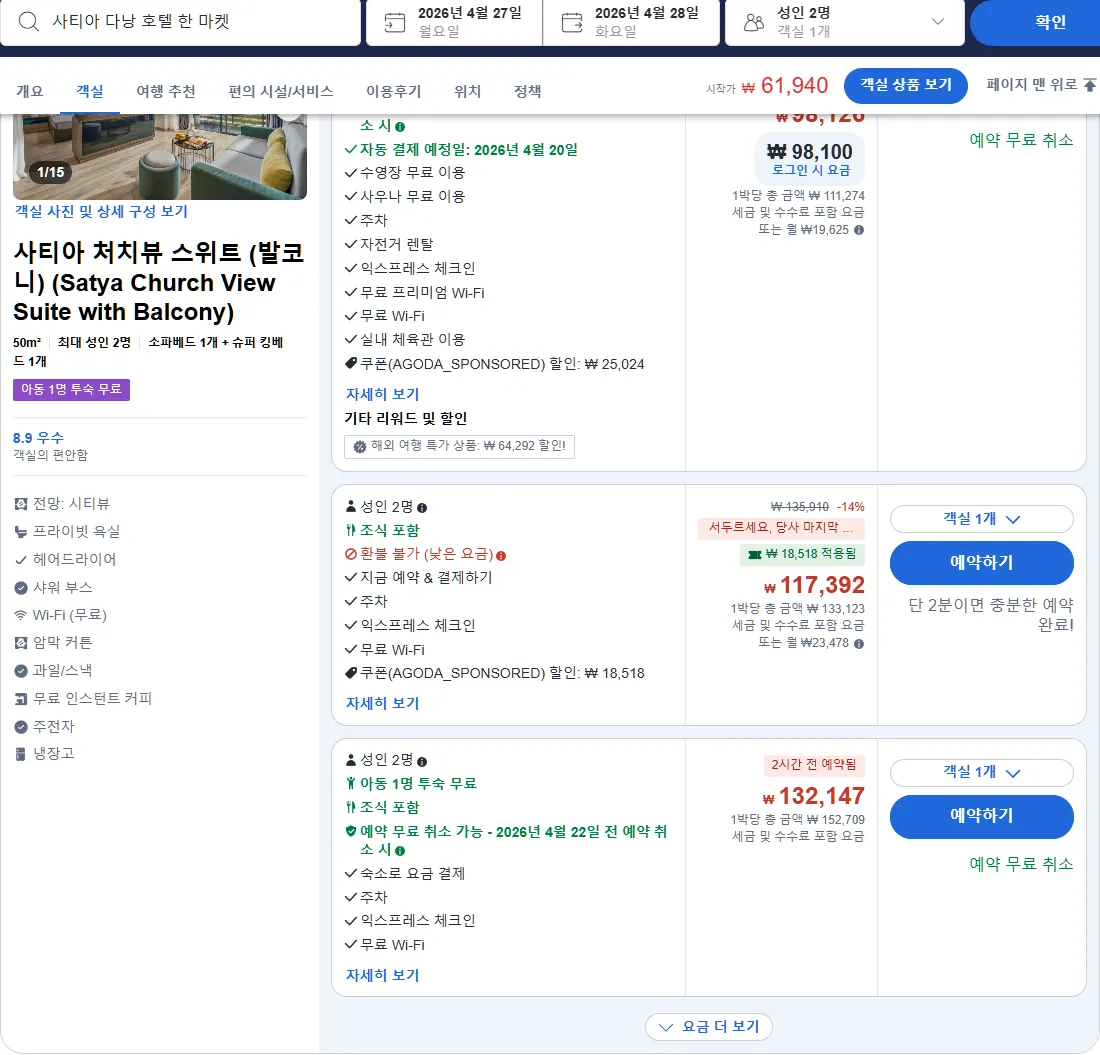The width and height of the screenshot is (1100, 1055).
Task: Click info icon beside 월 ₩19,625
Action: (x=859, y=230)
